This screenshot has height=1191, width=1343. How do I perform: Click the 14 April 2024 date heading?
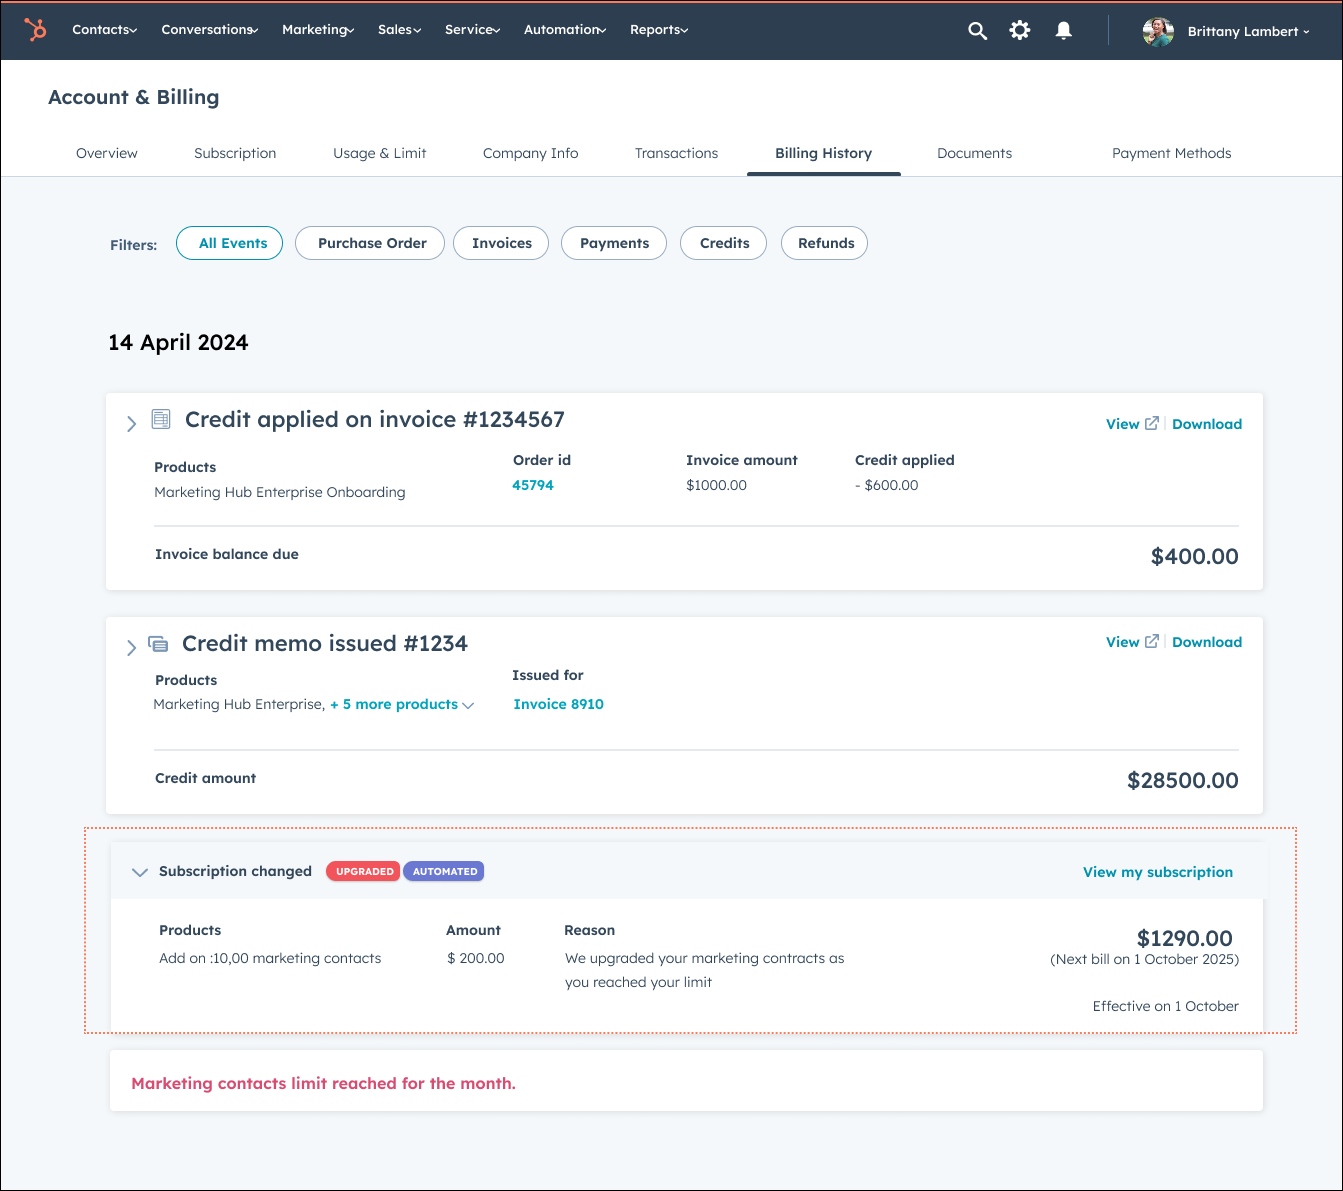pos(178,342)
